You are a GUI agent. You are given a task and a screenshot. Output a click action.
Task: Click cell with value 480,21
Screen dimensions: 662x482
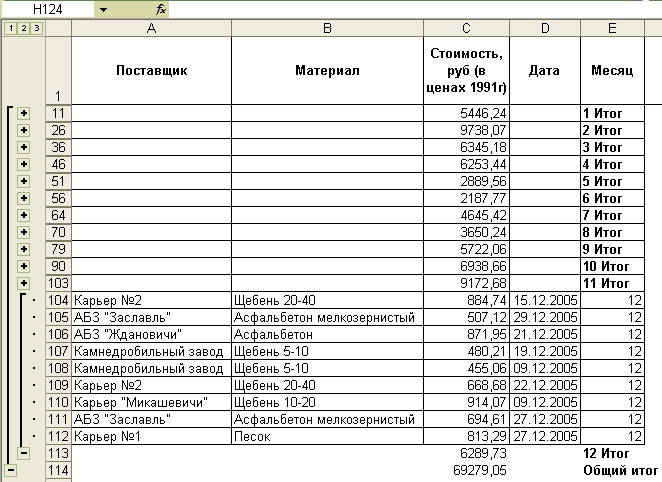466,351
